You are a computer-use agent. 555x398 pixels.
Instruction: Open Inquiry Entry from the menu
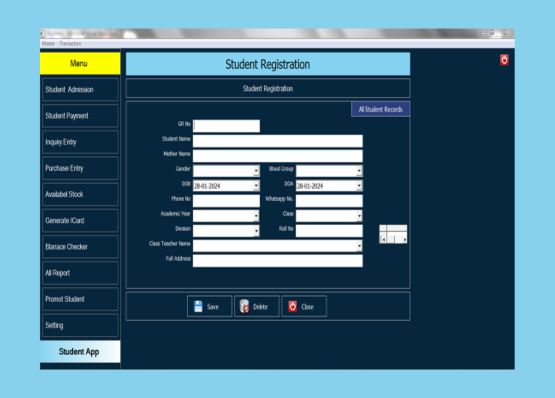(80, 142)
